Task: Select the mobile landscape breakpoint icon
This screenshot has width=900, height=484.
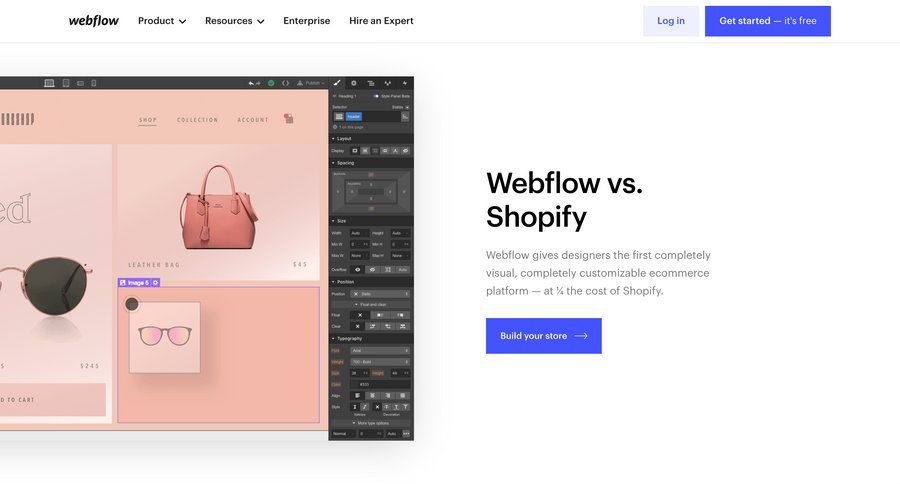Action: point(80,83)
